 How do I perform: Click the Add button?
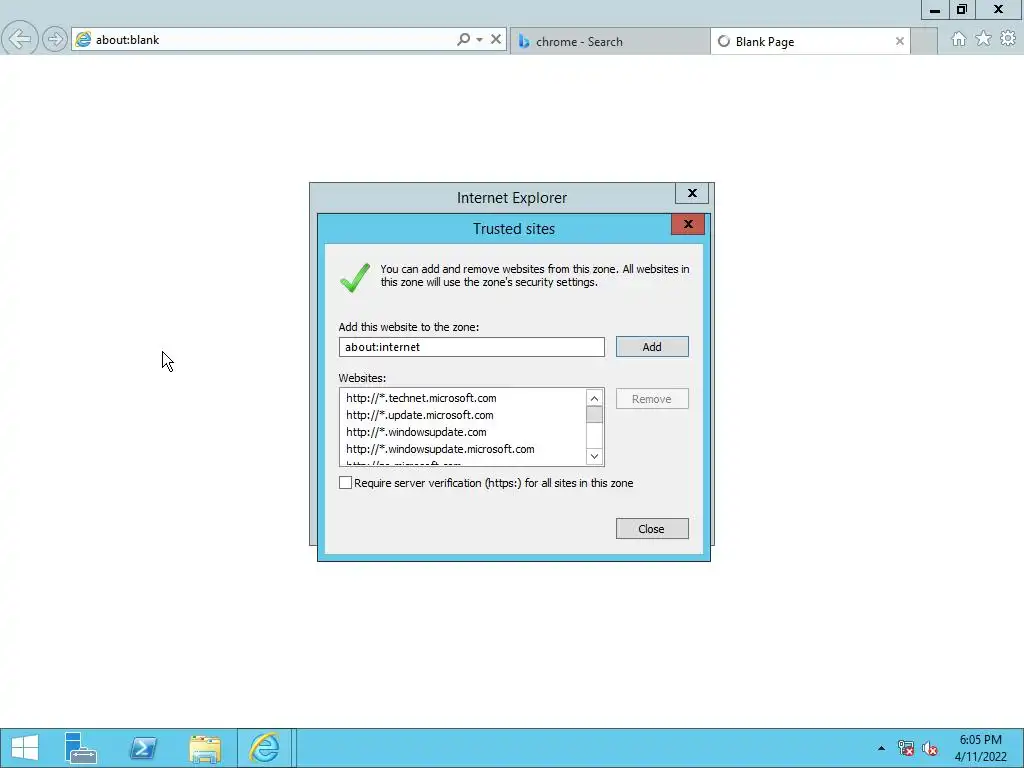click(652, 347)
